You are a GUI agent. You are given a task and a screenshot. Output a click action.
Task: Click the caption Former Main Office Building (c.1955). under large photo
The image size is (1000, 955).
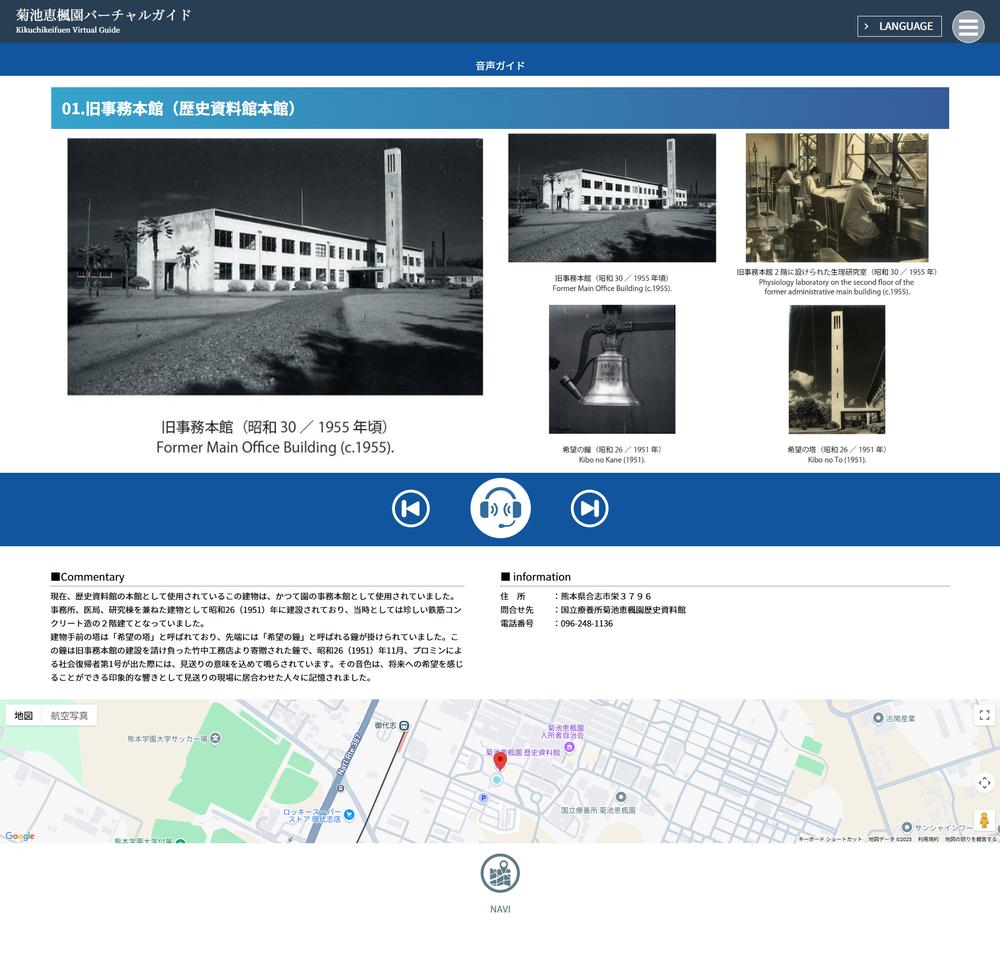coord(275,447)
